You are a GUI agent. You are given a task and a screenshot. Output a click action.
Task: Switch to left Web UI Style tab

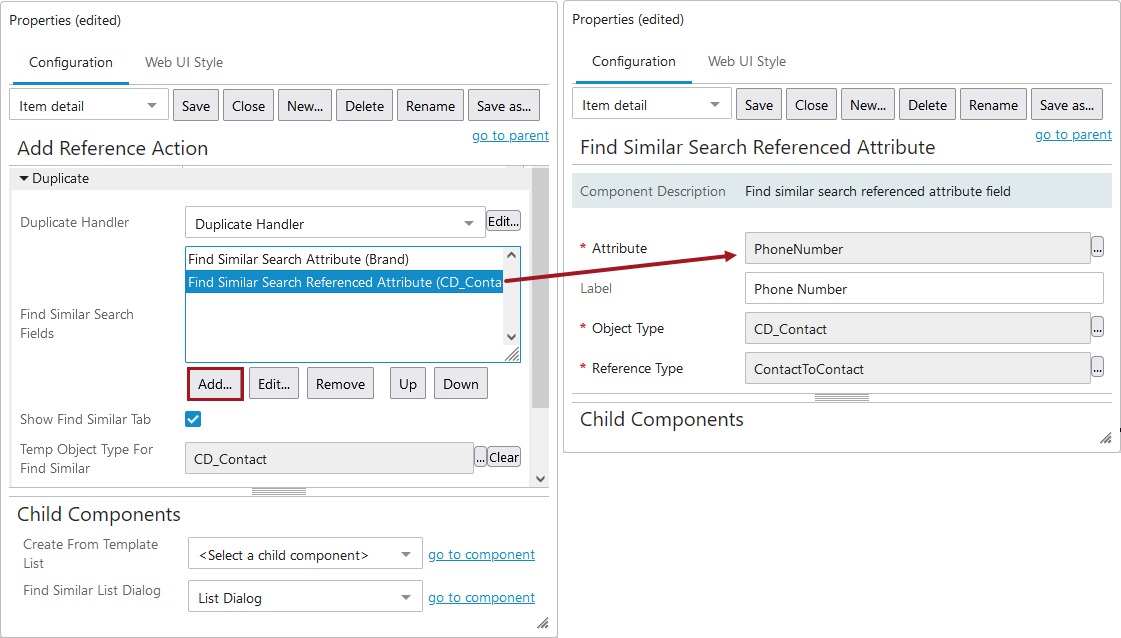(x=184, y=62)
